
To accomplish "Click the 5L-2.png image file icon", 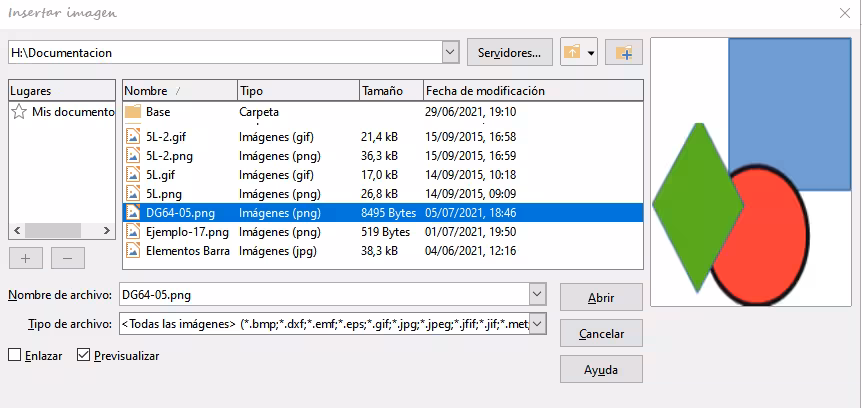I will point(133,156).
